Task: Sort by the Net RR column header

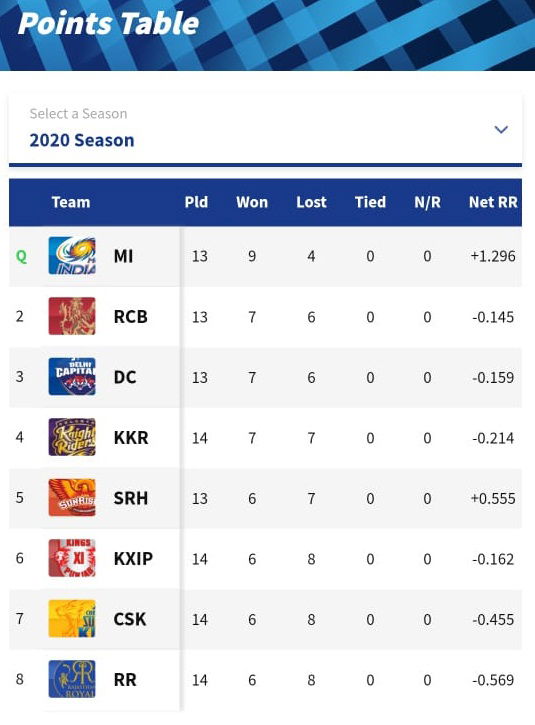Action: pyautogui.click(x=493, y=202)
